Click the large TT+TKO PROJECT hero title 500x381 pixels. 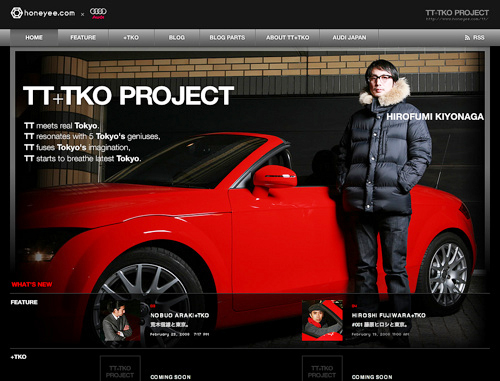coord(129,96)
